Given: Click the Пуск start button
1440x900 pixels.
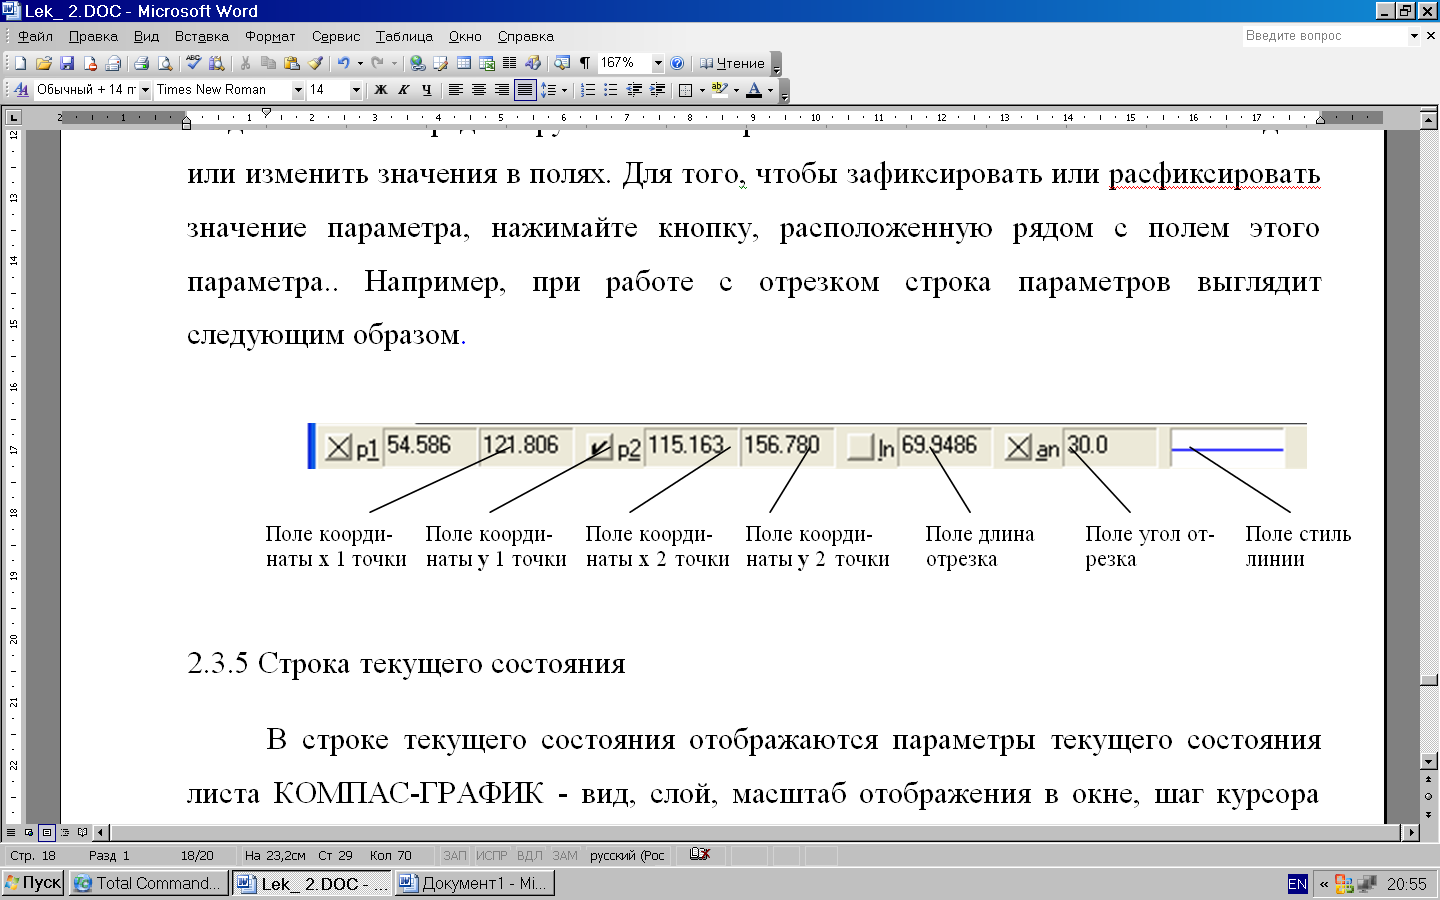Looking at the screenshot, I should (34, 883).
